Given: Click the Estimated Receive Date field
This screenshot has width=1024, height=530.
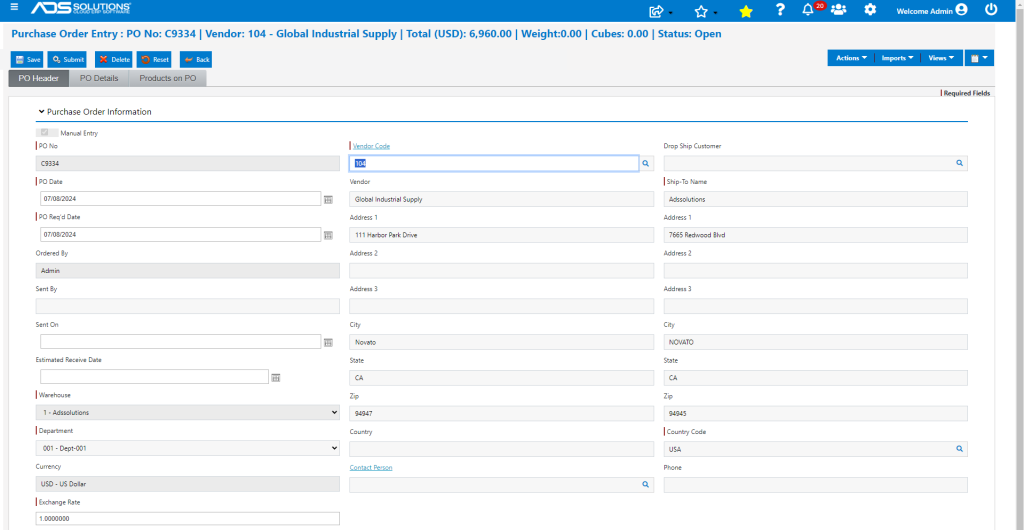Looking at the screenshot, I should point(154,377).
